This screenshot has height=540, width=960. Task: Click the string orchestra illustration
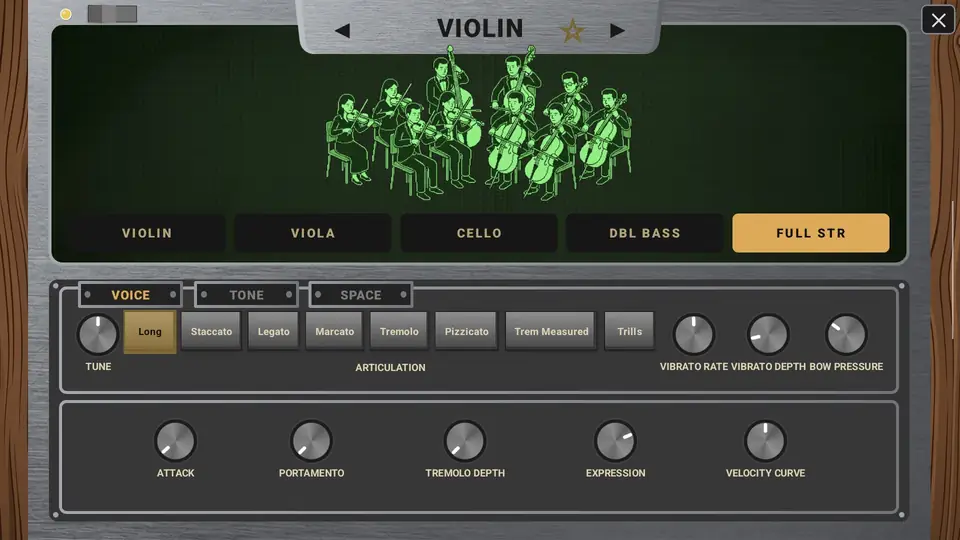(x=479, y=122)
